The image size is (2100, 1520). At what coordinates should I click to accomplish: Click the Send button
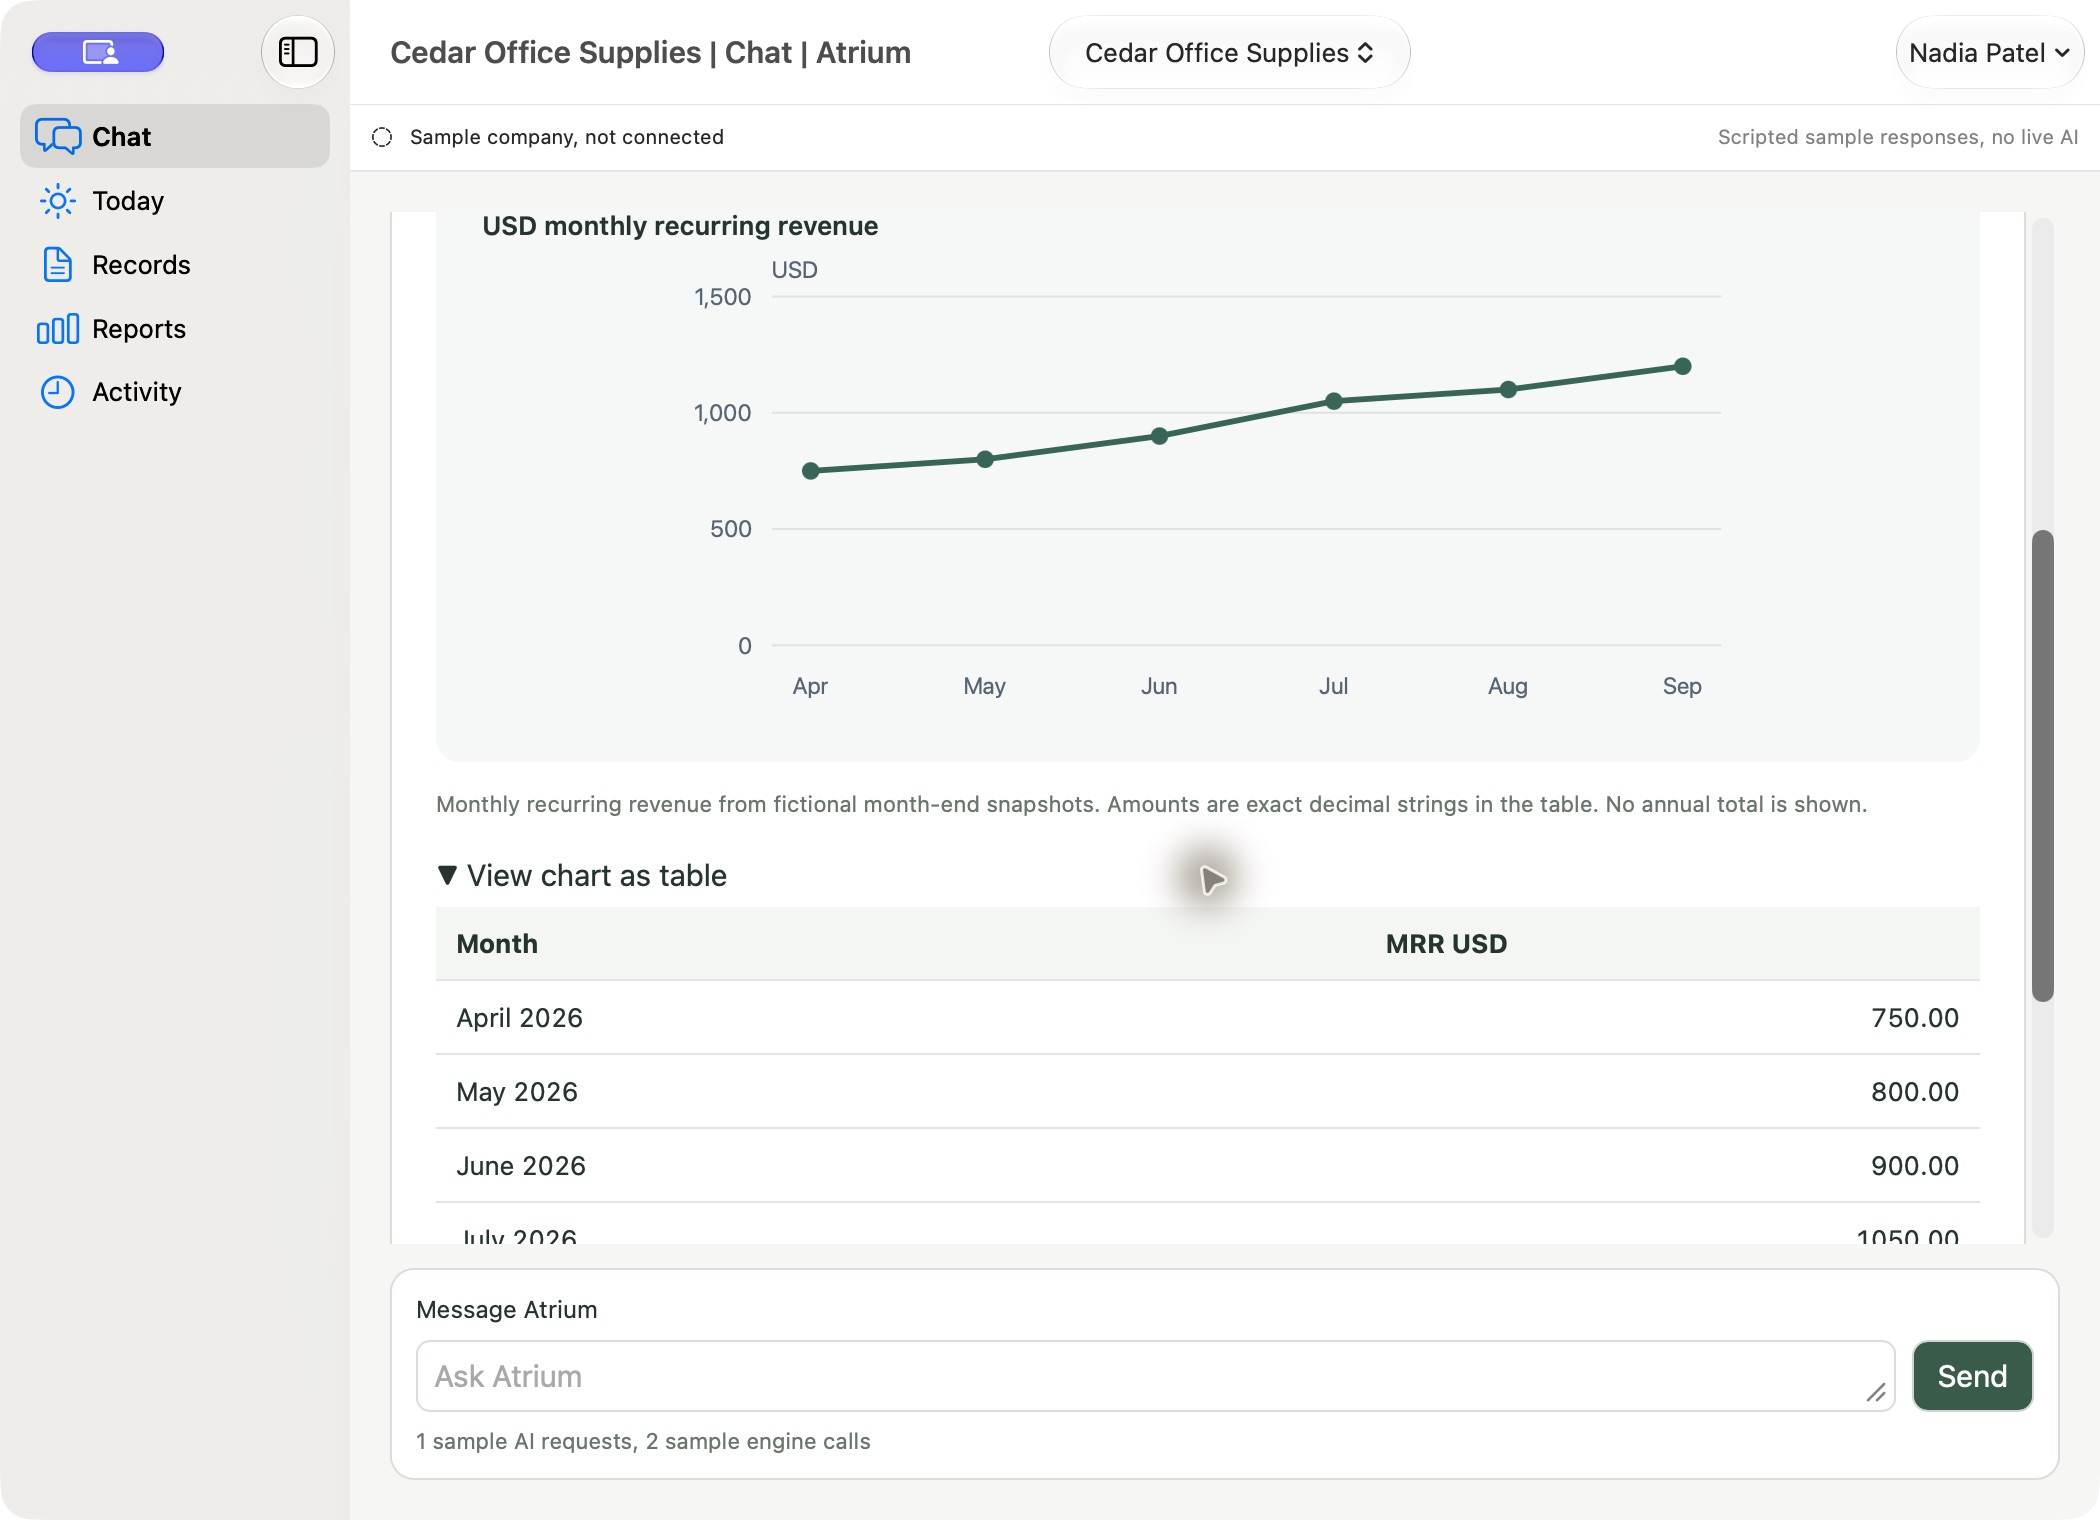click(1972, 1376)
